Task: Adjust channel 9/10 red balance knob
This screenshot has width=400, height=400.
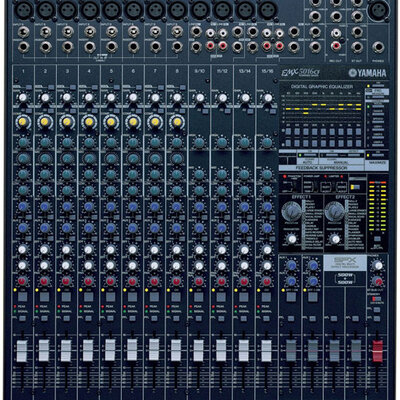Action: tap(199, 281)
